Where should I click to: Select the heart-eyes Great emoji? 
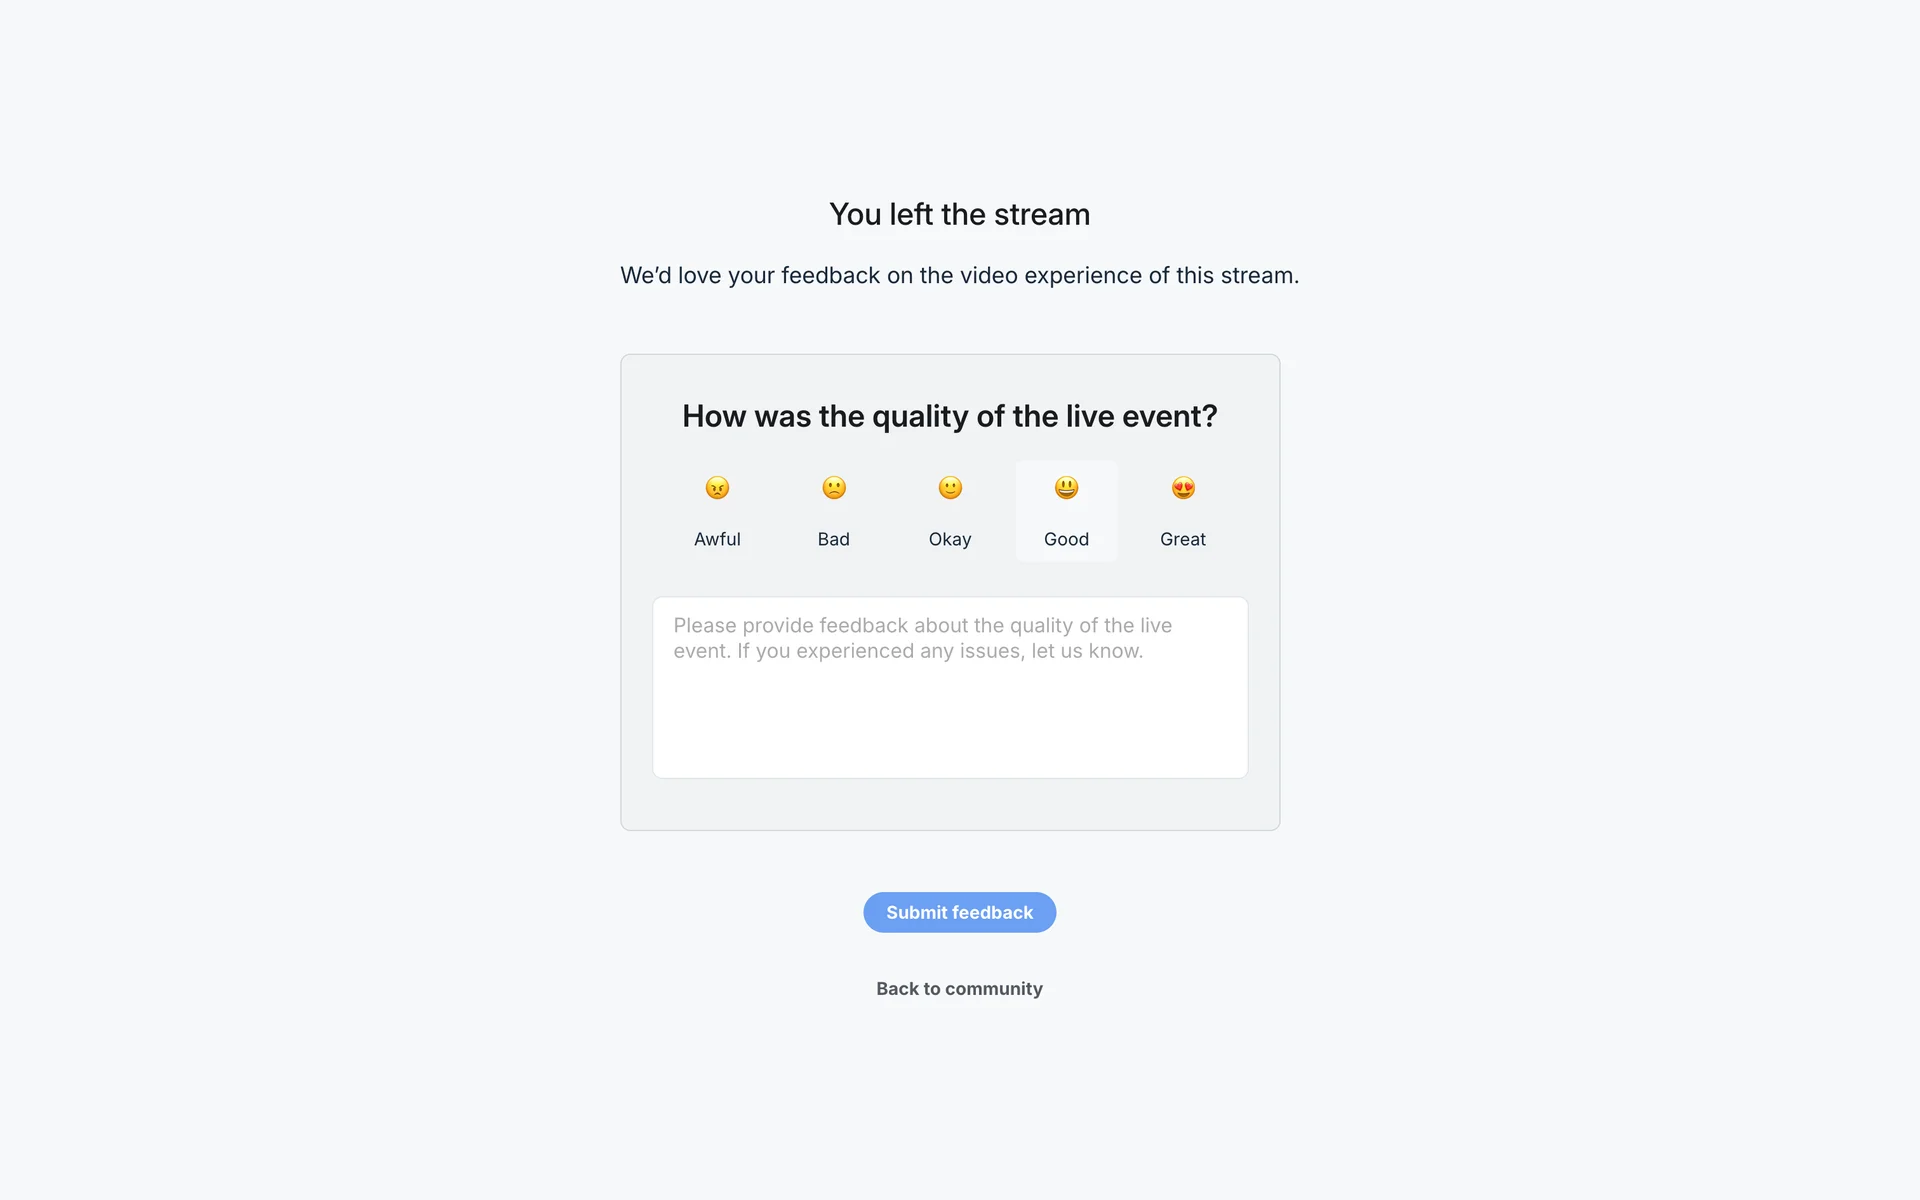coord(1183,488)
